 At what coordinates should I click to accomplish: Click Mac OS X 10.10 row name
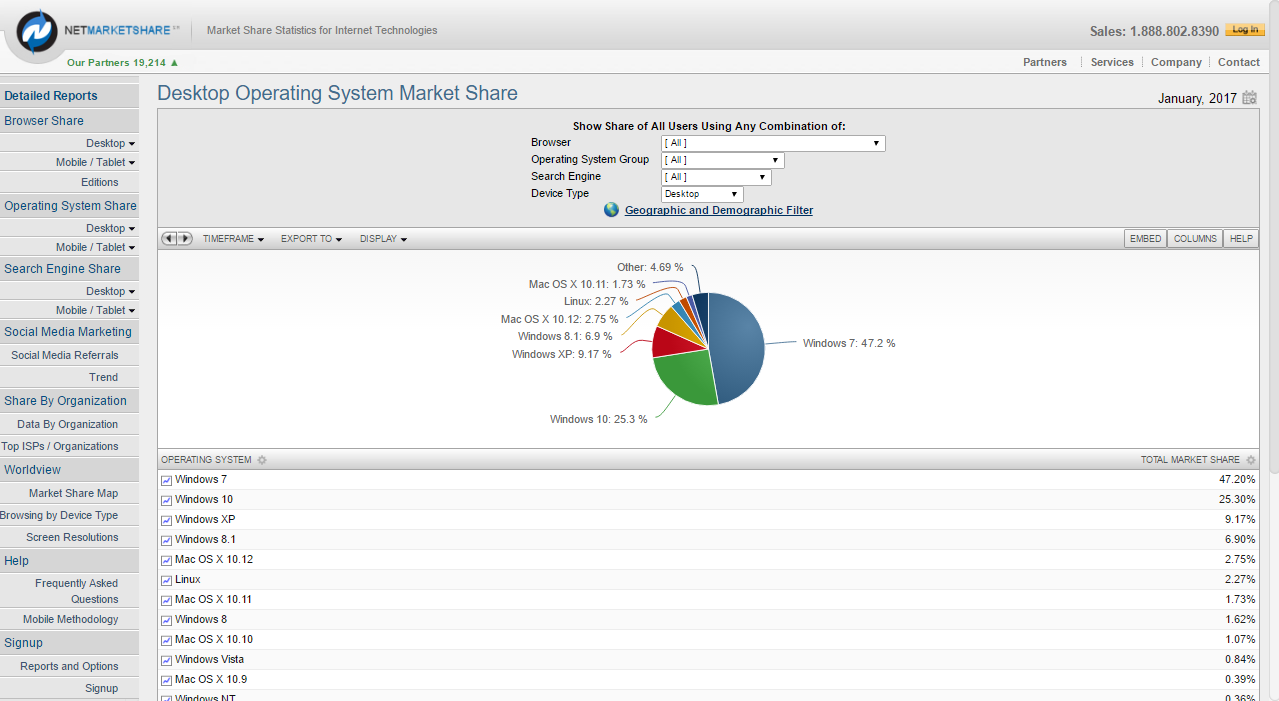[x=214, y=639]
